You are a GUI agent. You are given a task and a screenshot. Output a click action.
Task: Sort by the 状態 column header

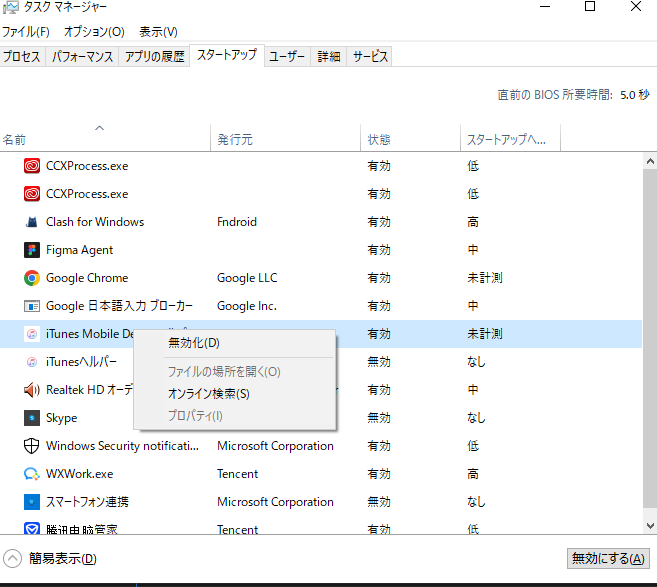[410, 139]
